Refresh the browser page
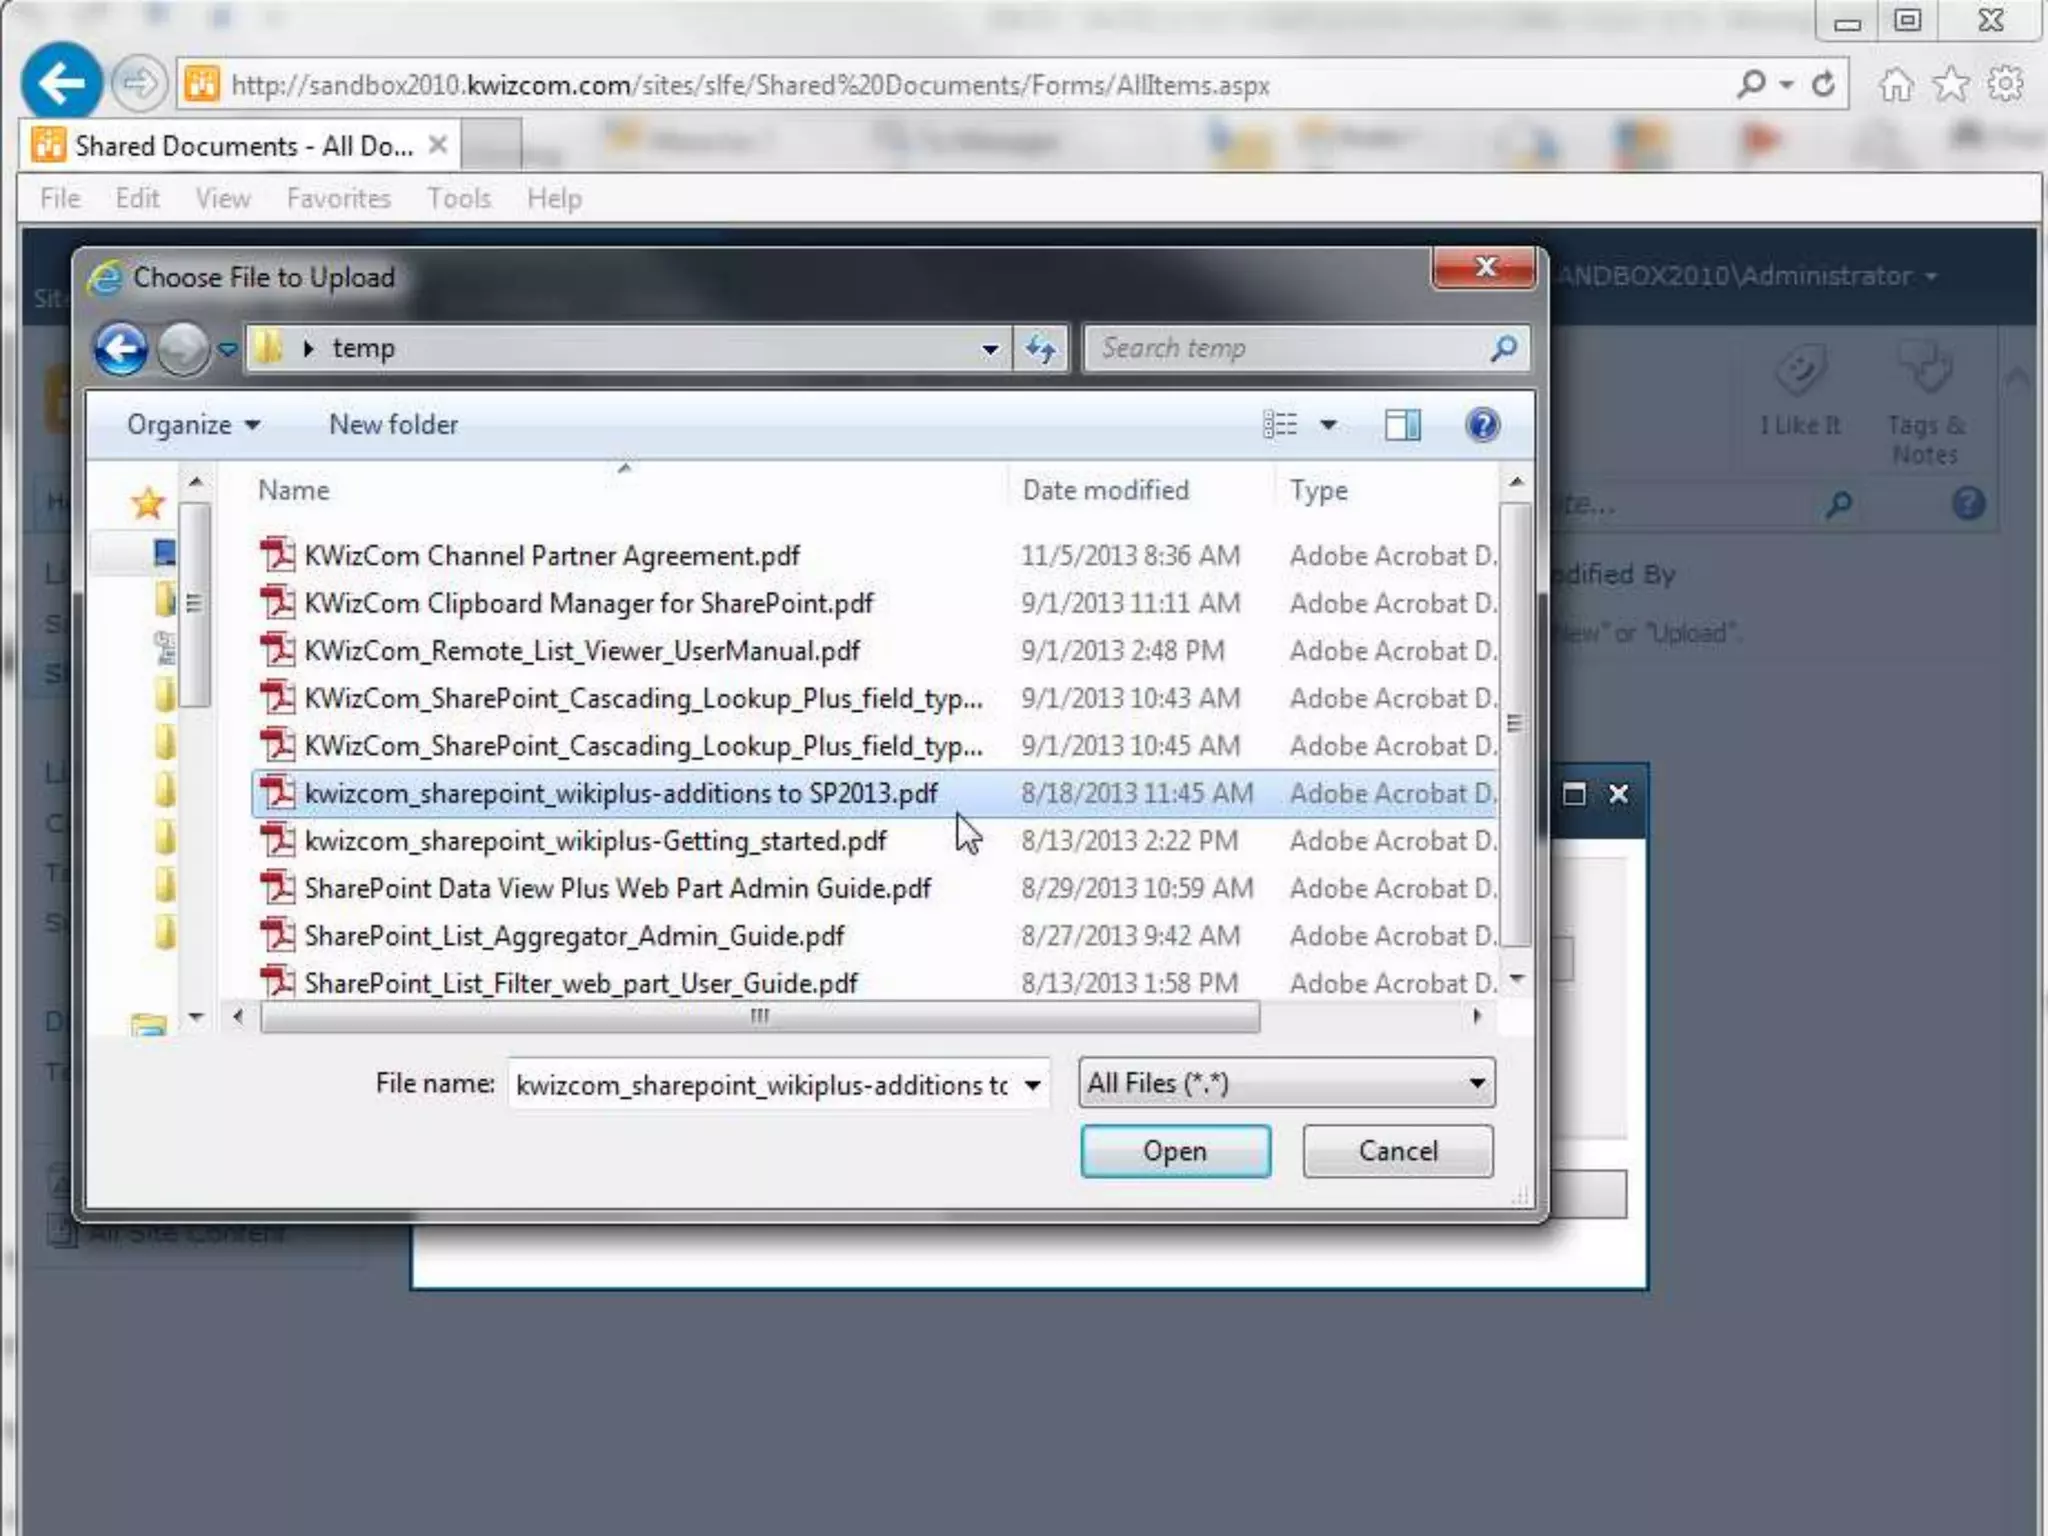The image size is (2048, 1536). 1823,84
